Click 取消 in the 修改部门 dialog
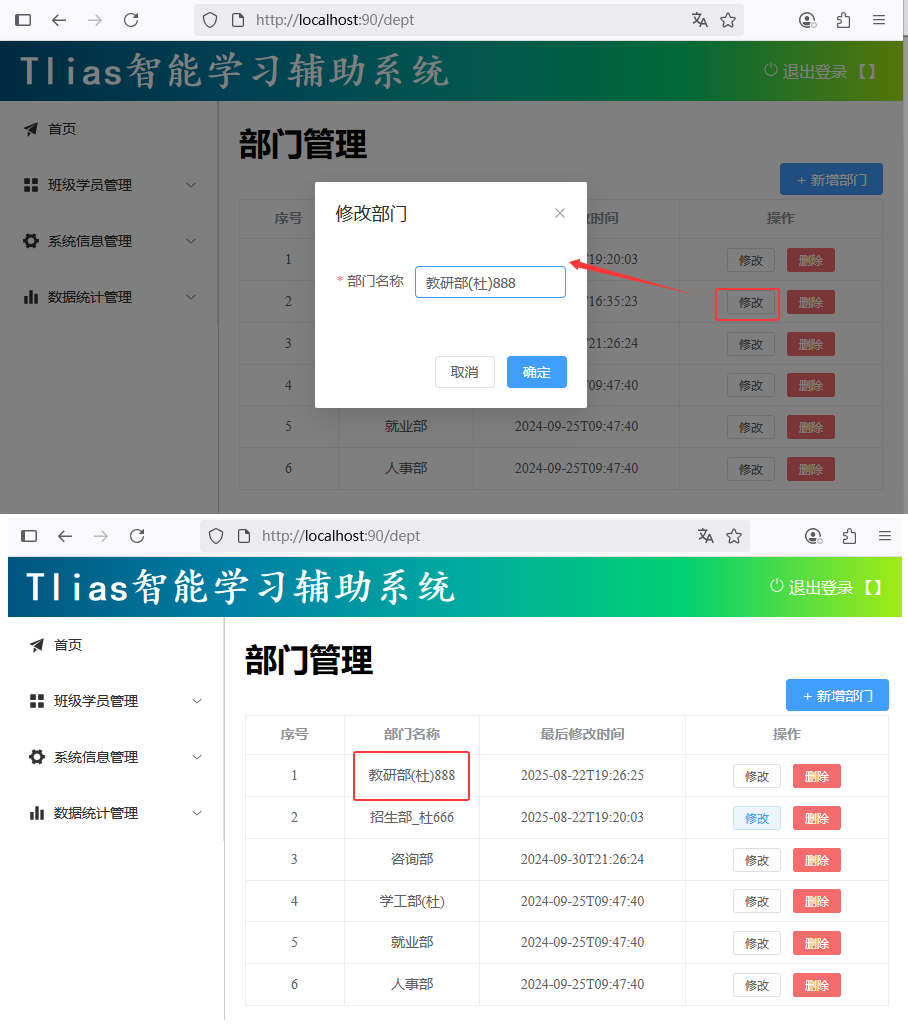This screenshot has height=1030, width=908. [x=464, y=372]
